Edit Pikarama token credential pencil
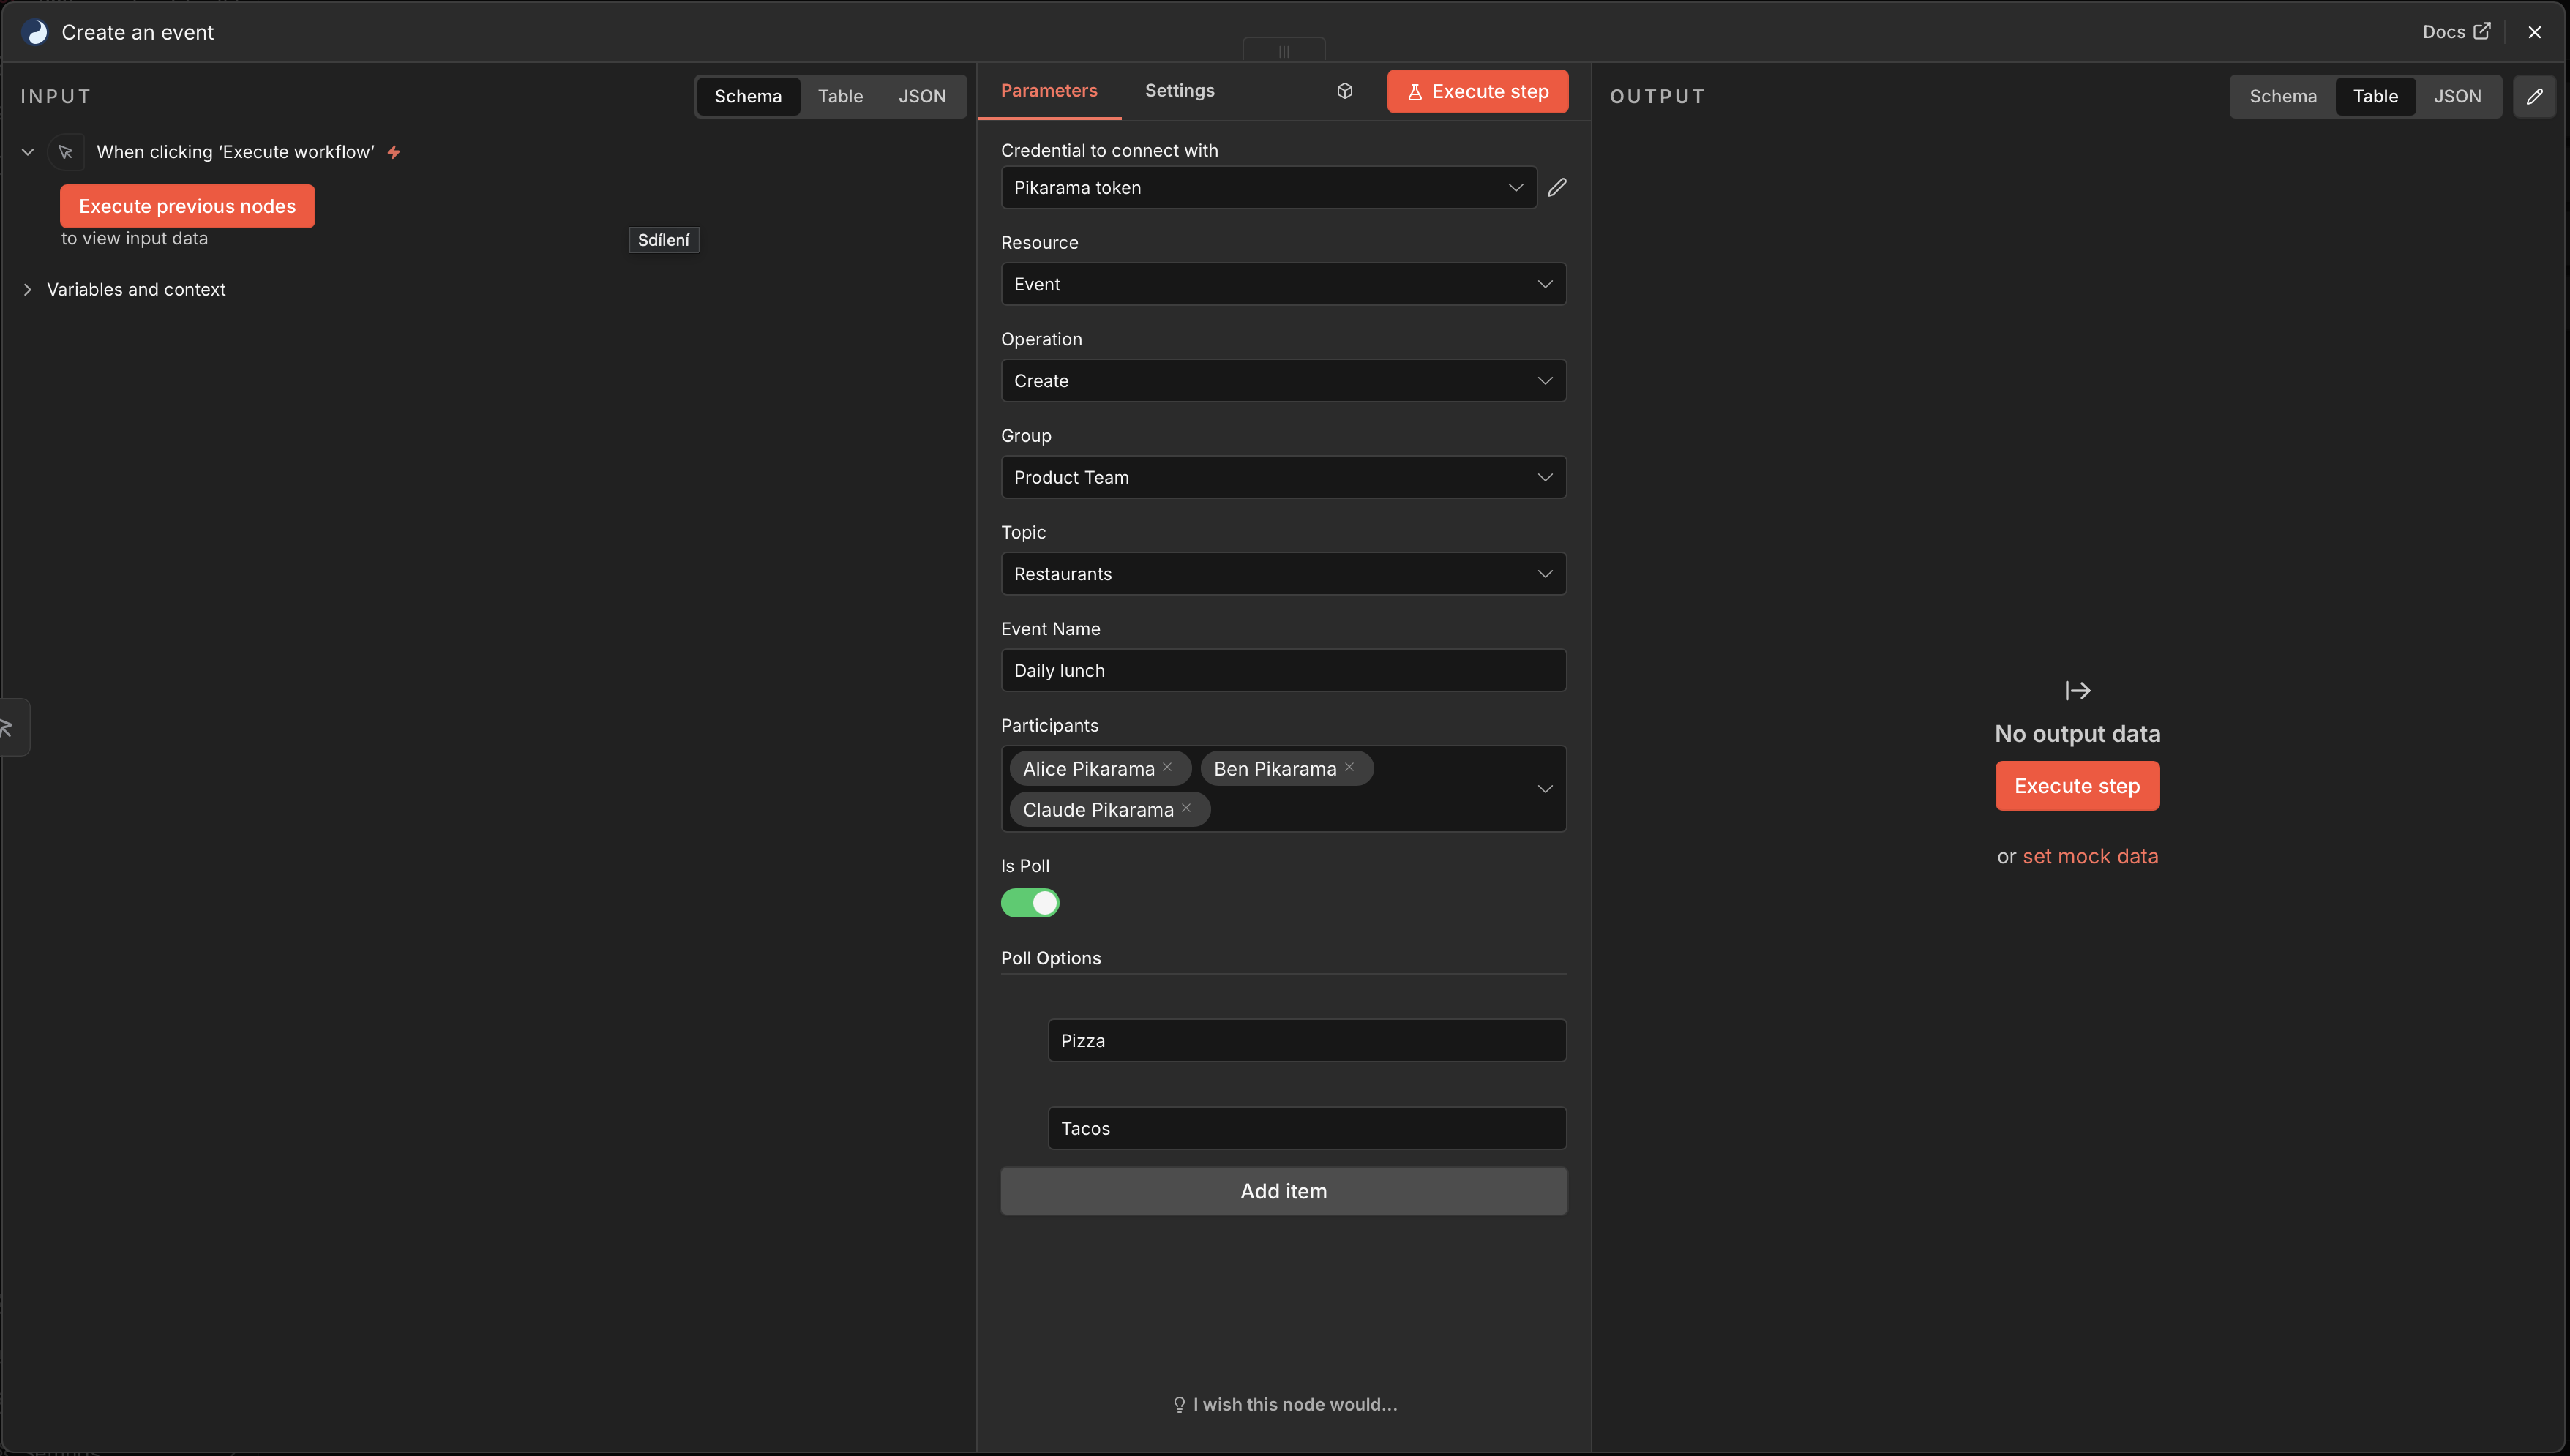The width and height of the screenshot is (2570, 1456). pyautogui.click(x=1557, y=187)
